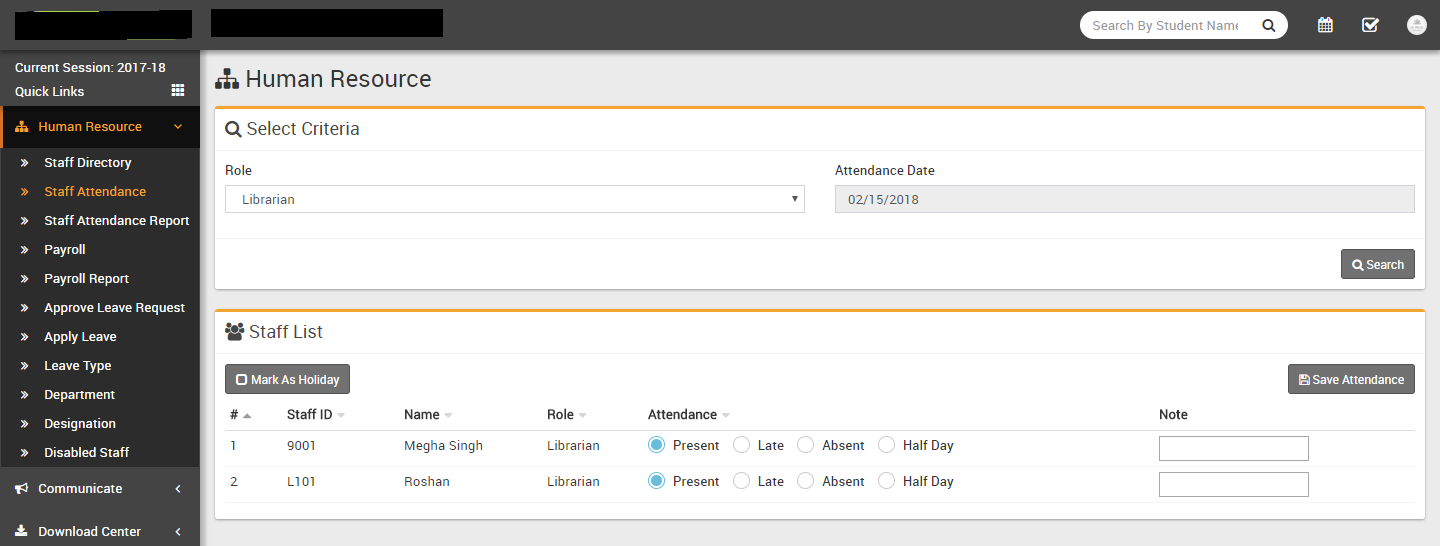Tick the Mark As Holiday checkbox
This screenshot has height=546, width=1440.
(x=241, y=380)
